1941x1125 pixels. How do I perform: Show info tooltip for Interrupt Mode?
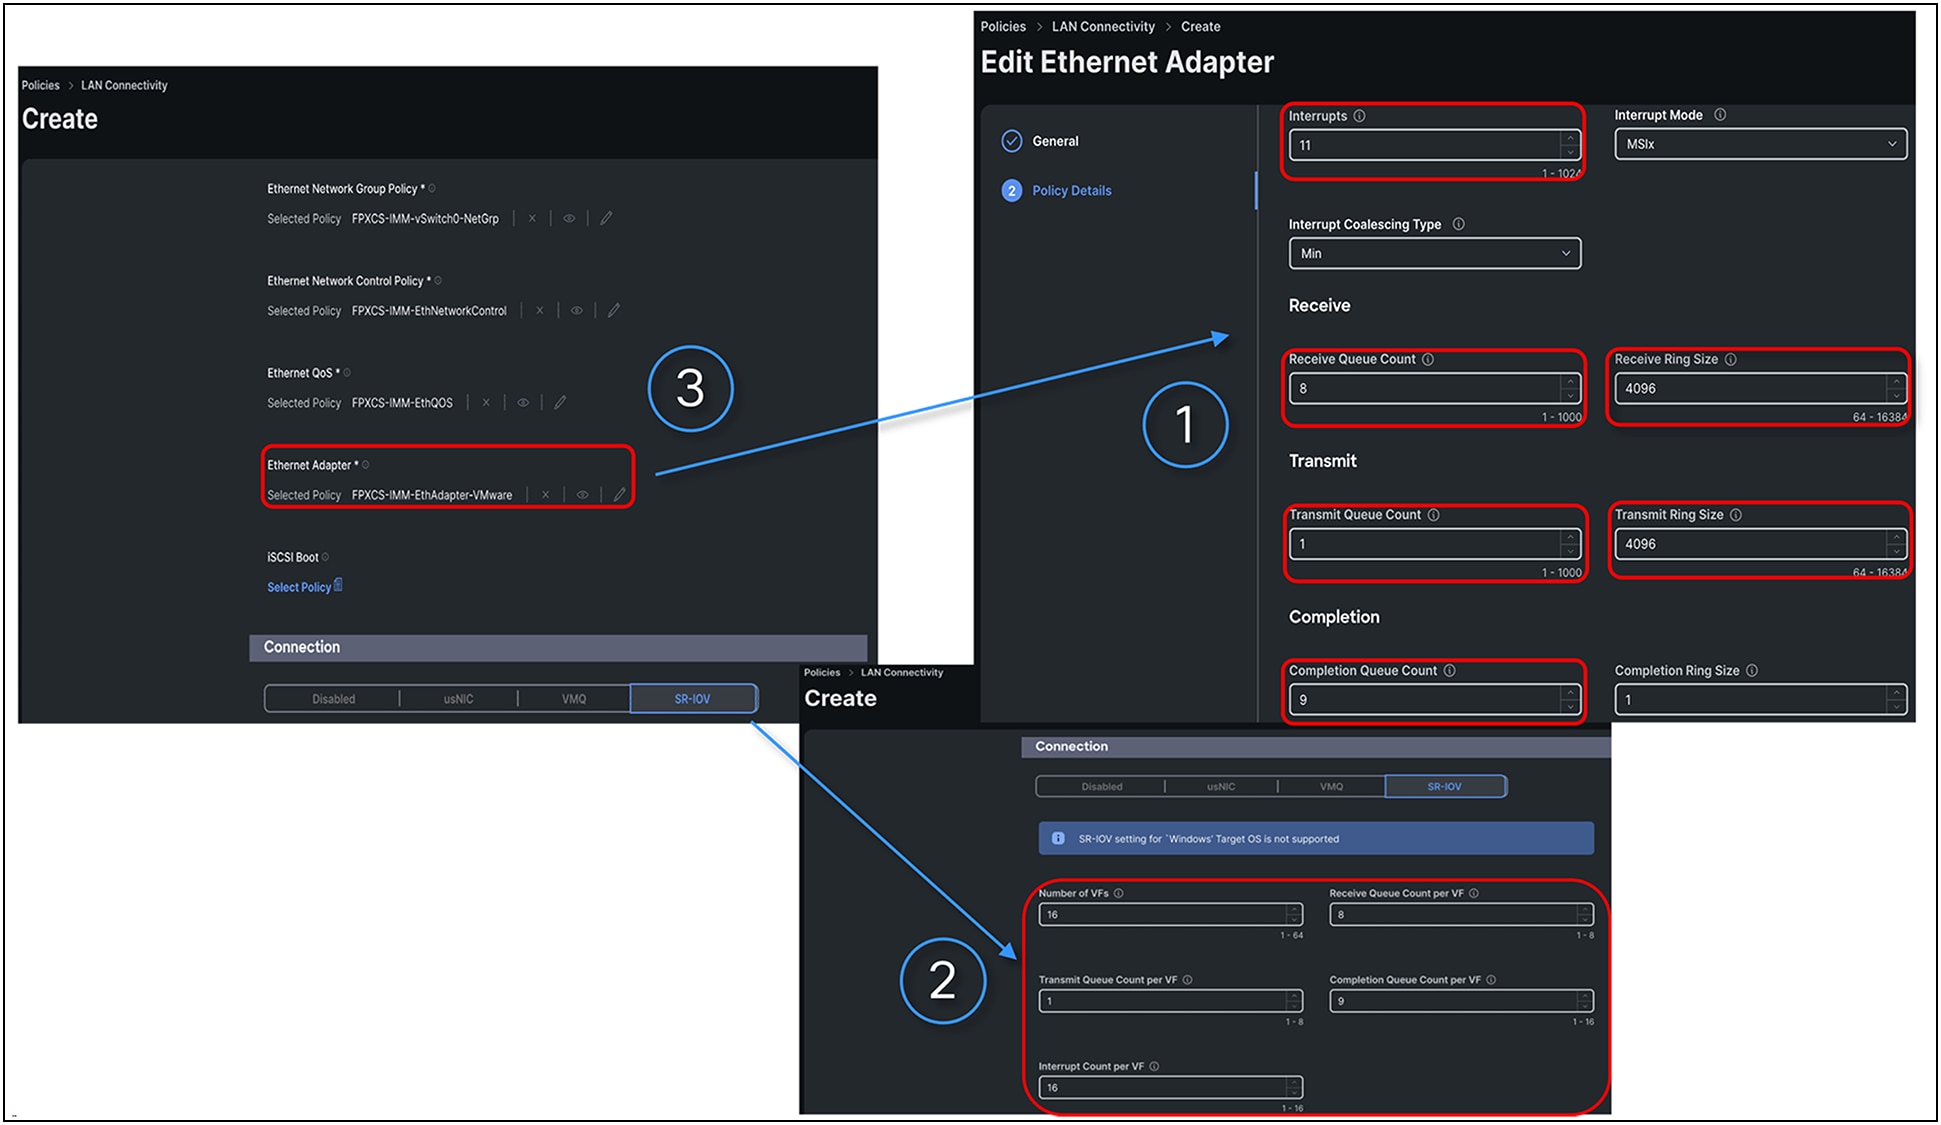click(x=1720, y=115)
